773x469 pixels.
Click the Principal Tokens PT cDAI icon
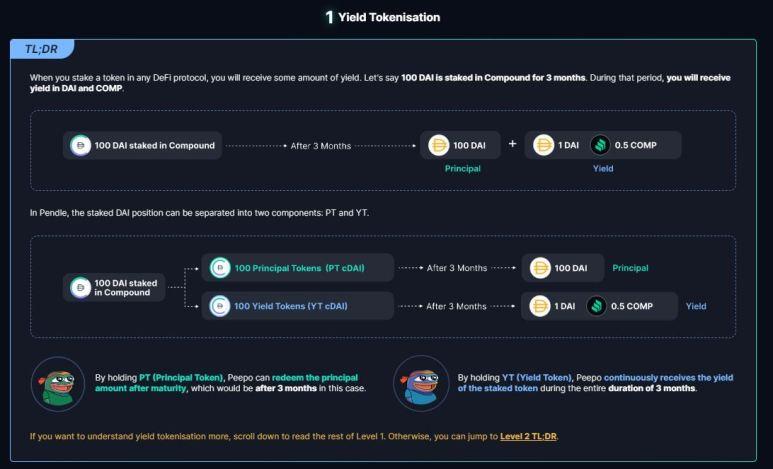point(219,268)
